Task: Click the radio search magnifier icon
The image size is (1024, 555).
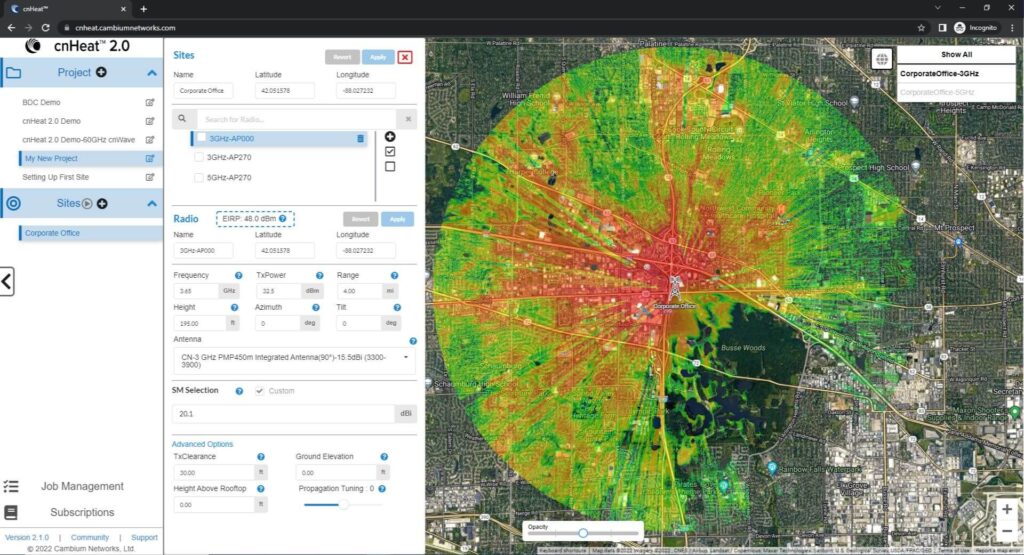Action: [x=182, y=119]
